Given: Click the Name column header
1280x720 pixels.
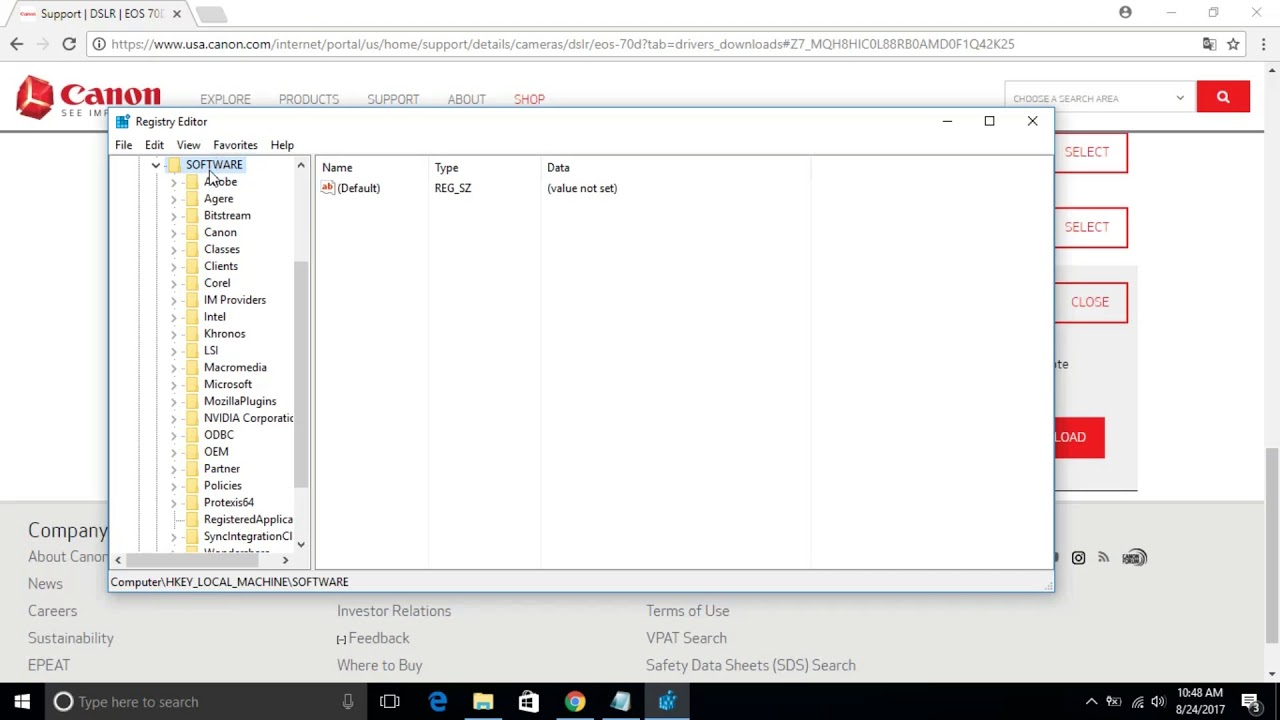Looking at the screenshot, I should pyautogui.click(x=372, y=168).
